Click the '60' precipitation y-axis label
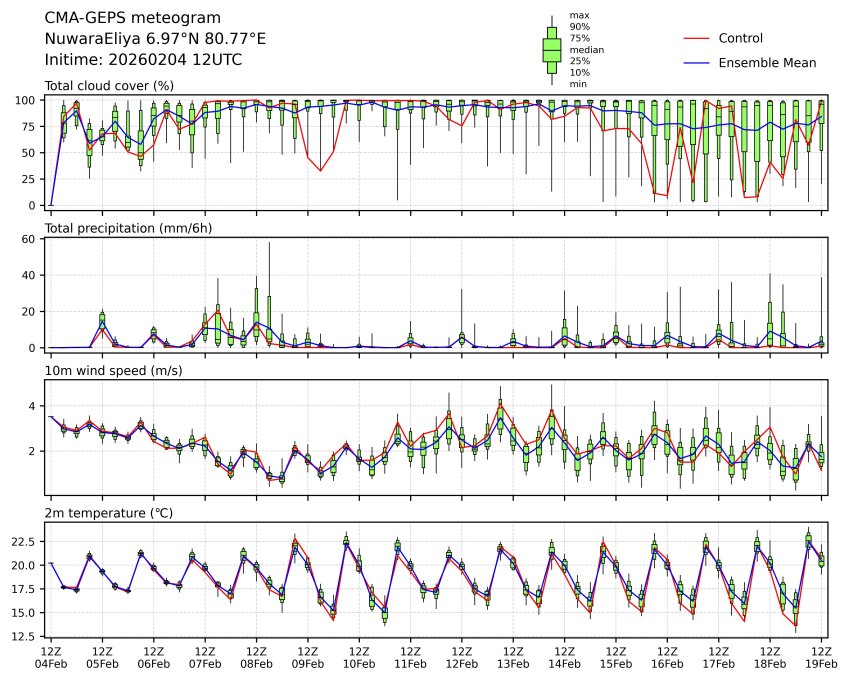The width and height of the screenshot is (849, 681). pyautogui.click(x=31, y=239)
